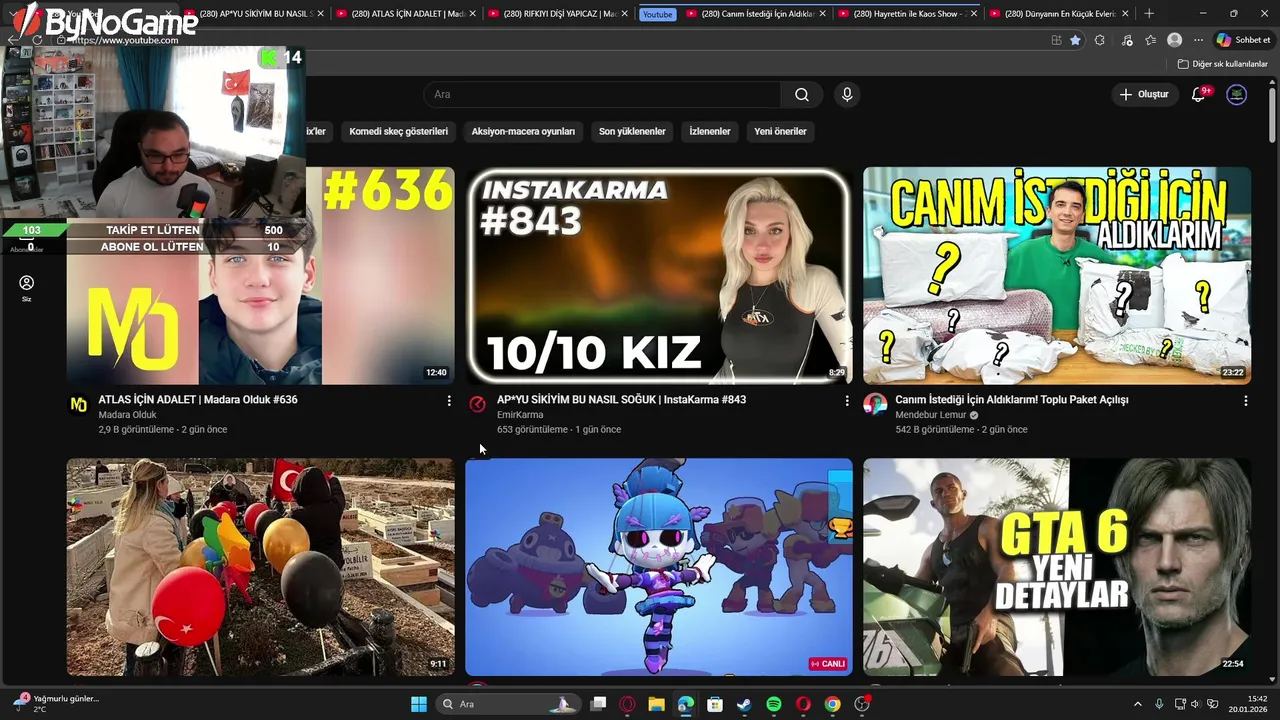Open the Edge settings and more ellipsis
1280x720 pixels.
coord(1198,40)
